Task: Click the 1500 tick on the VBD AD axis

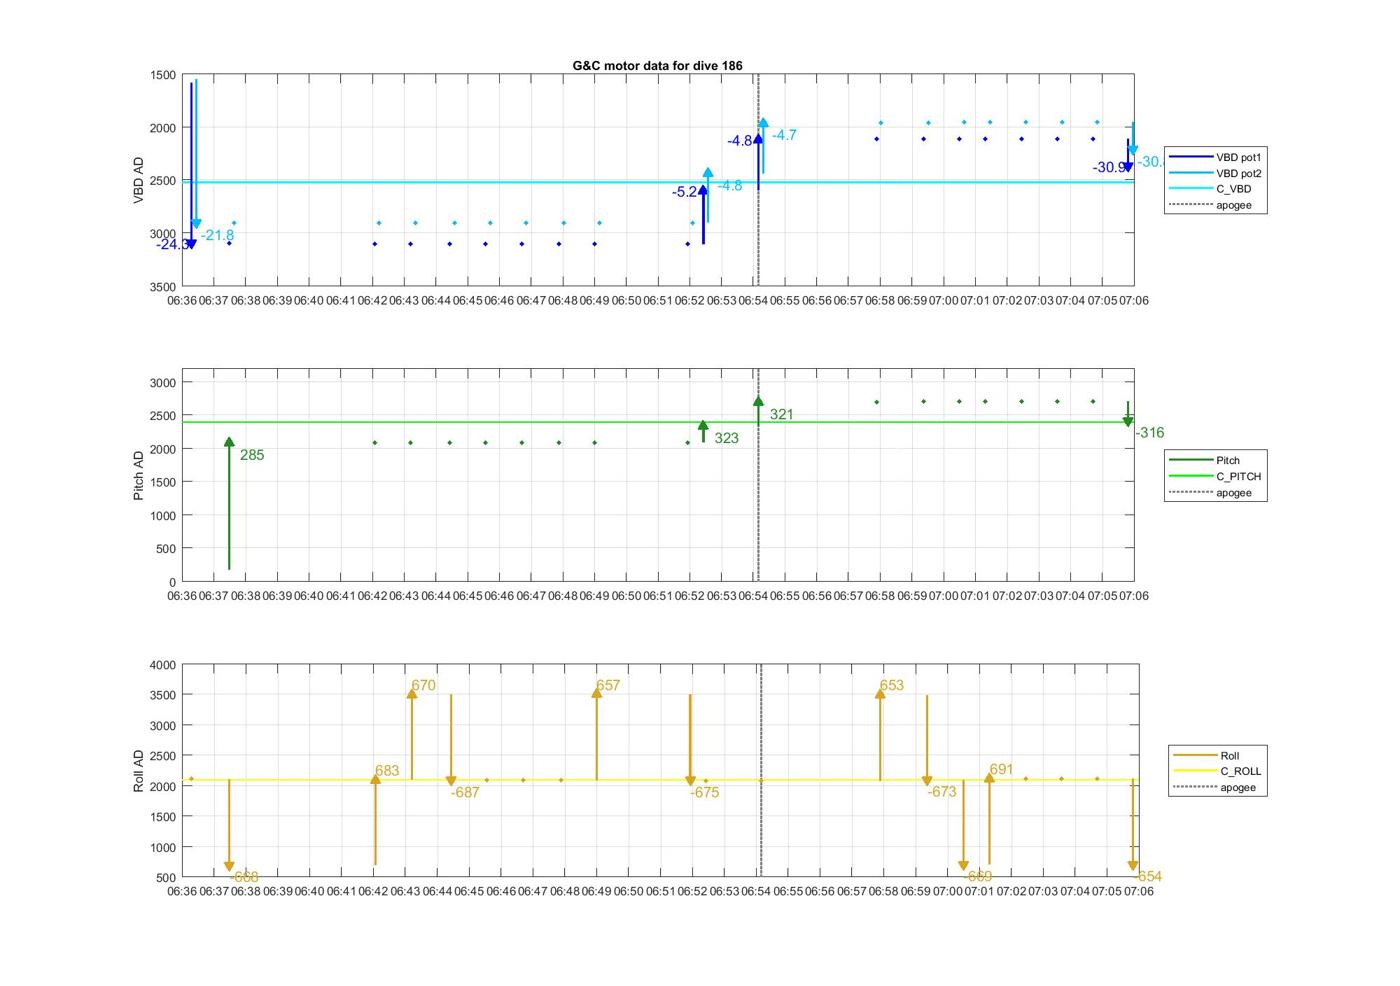Action: coord(163,76)
